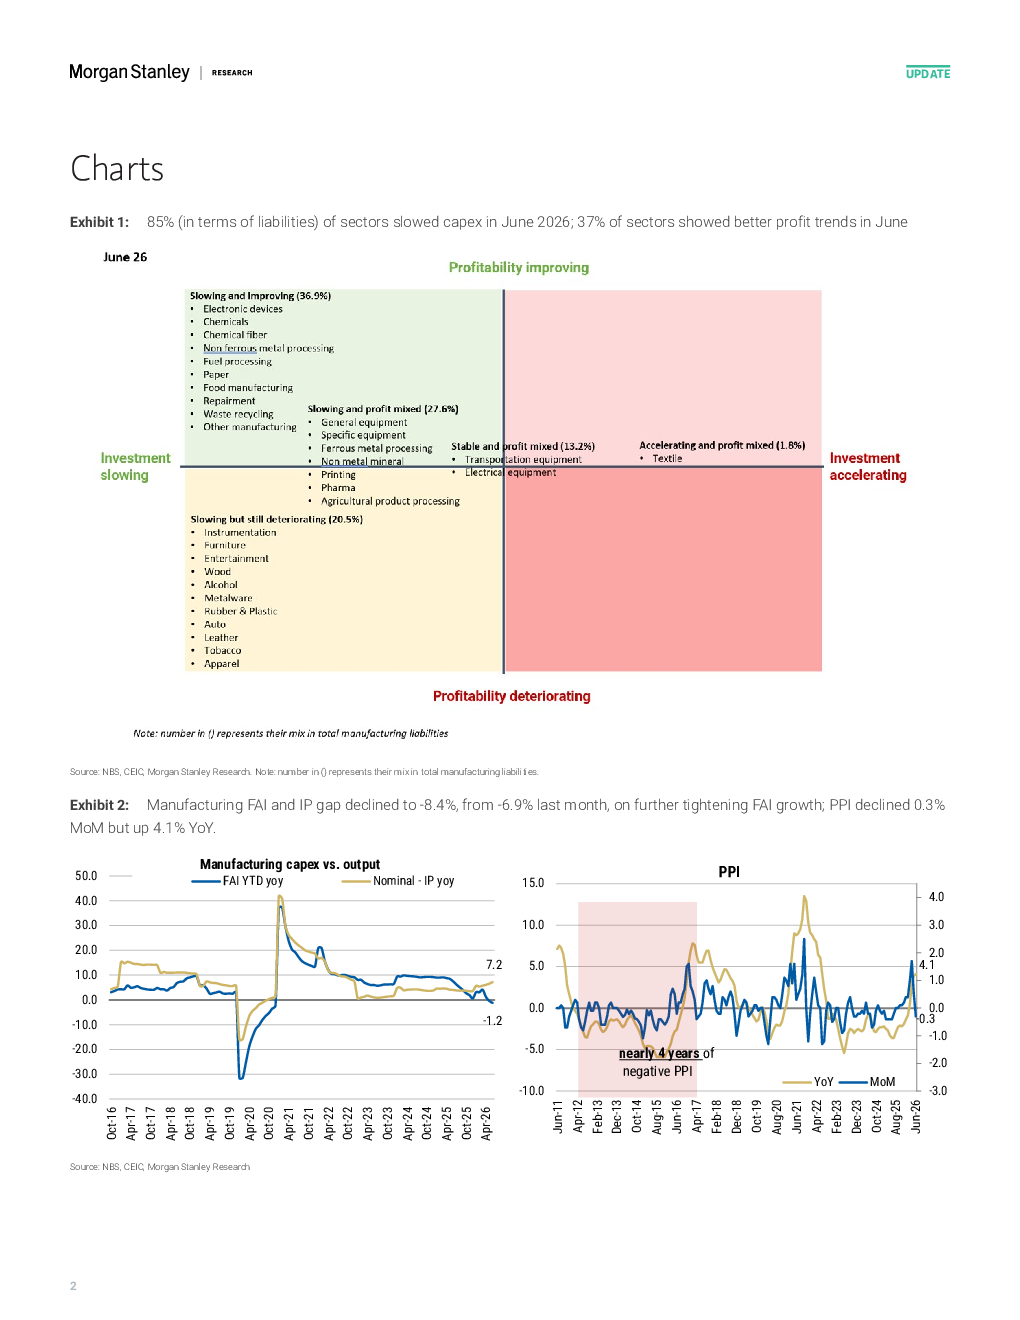Select 'Slowing but still deteriorating (20.5%)' heading
The height and width of the screenshot is (1320, 1020).
277,519
